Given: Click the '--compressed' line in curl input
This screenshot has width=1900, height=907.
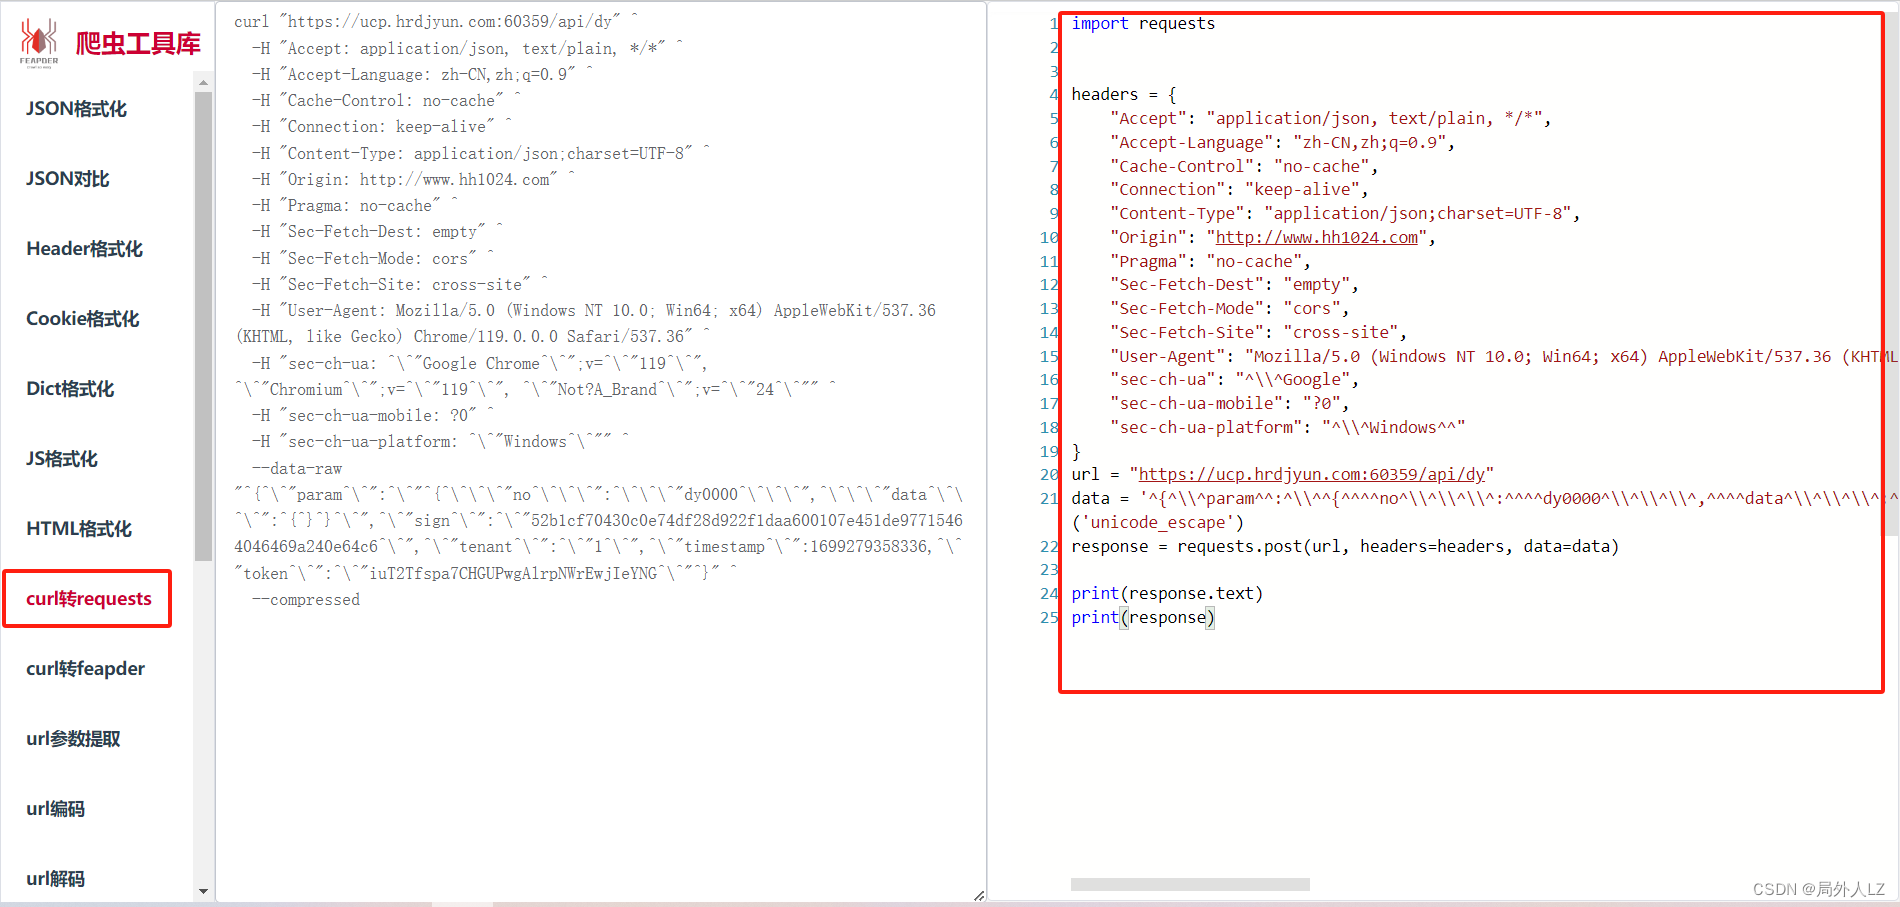Looking at the screenshot, I should click(306, 599).
